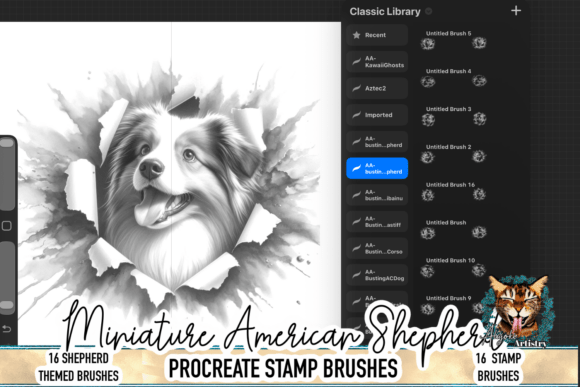Tap the undo arrow in left sidebar
The image size is (580, 387).
pyautogui.click(x=6, y=329)
